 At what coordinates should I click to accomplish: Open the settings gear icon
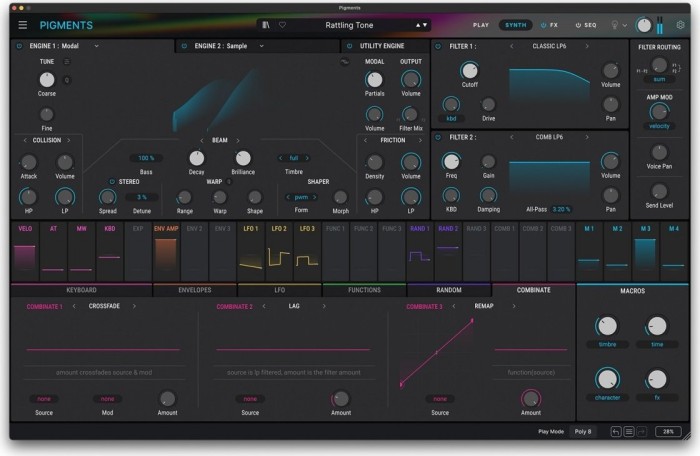pos(680,25)
